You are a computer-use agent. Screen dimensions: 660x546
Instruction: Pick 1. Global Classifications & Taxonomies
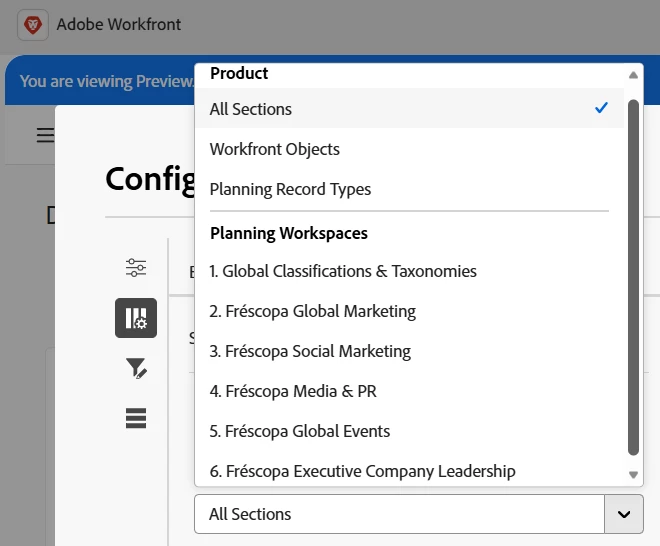point(410,271)
